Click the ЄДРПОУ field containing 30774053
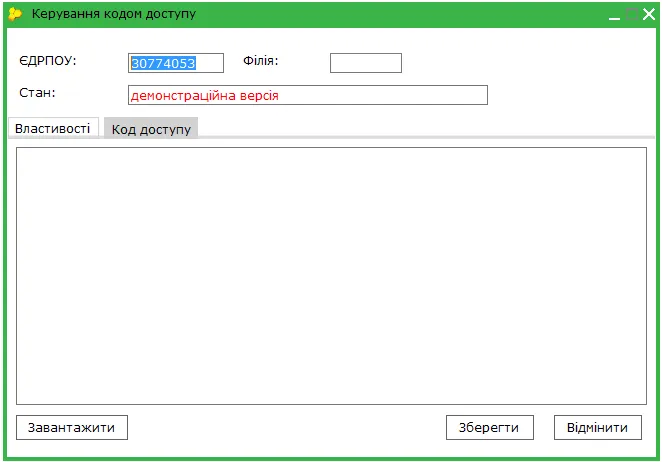 click(176, 63)
